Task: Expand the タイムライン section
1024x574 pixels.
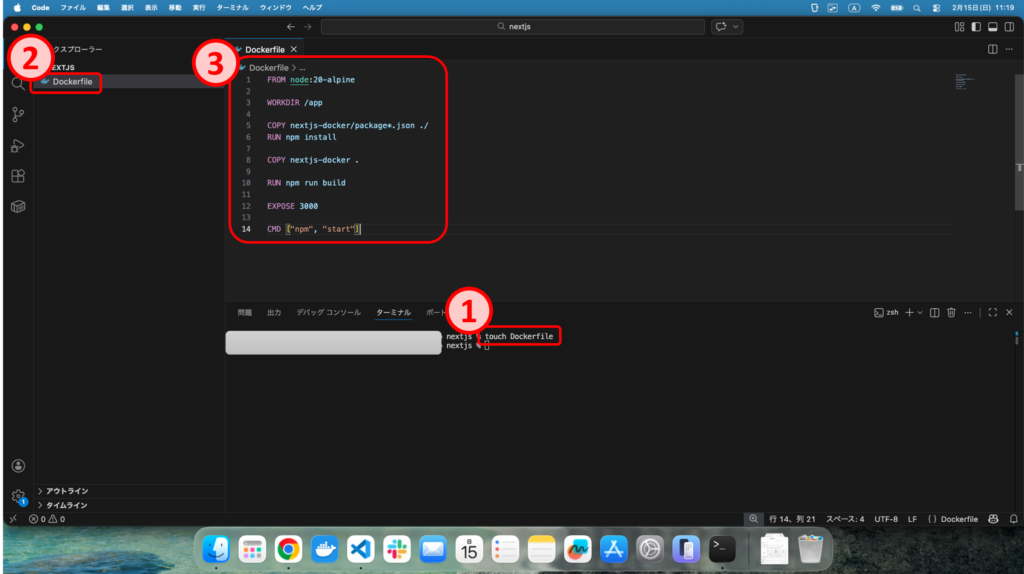Action: tap(67, 506)
